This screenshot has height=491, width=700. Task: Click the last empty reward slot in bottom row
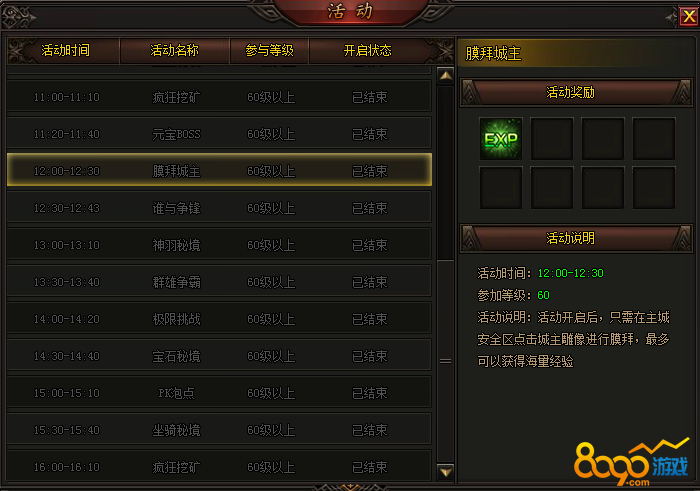654,188
